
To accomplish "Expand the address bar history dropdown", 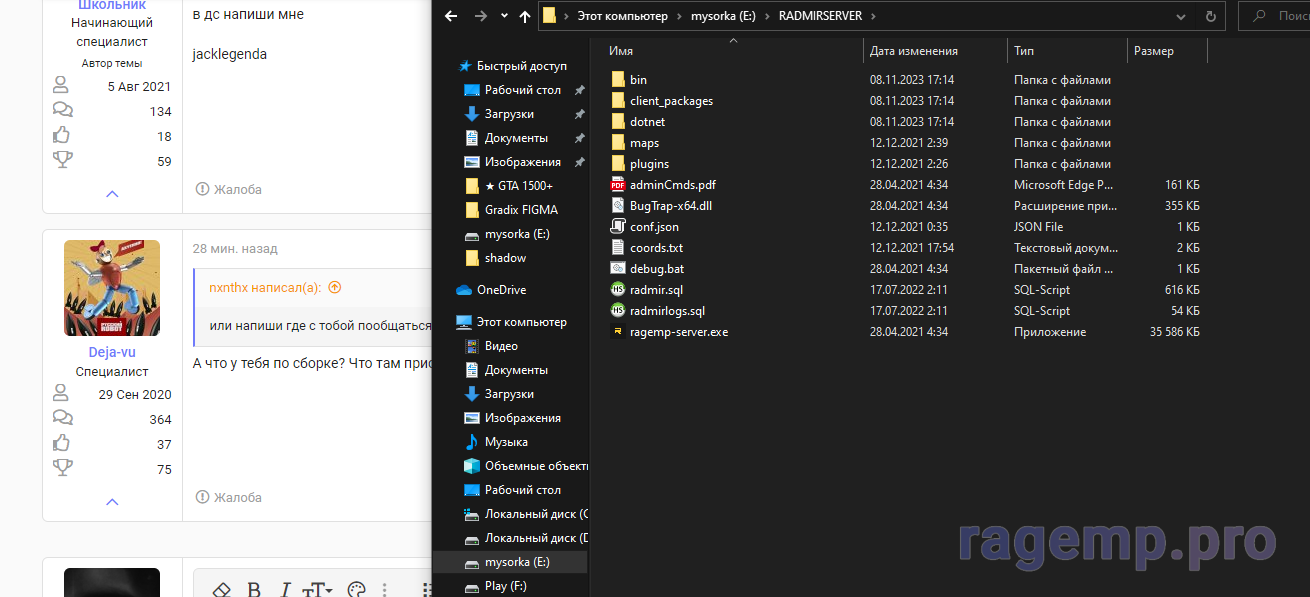I will 1180,16.
